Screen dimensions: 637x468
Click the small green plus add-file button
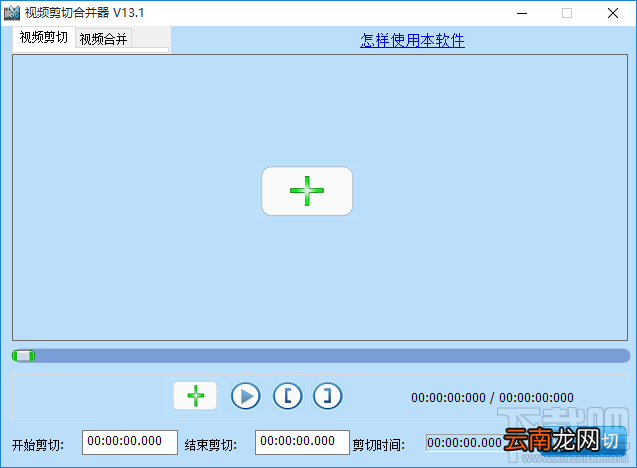click(x=195, y=396)
